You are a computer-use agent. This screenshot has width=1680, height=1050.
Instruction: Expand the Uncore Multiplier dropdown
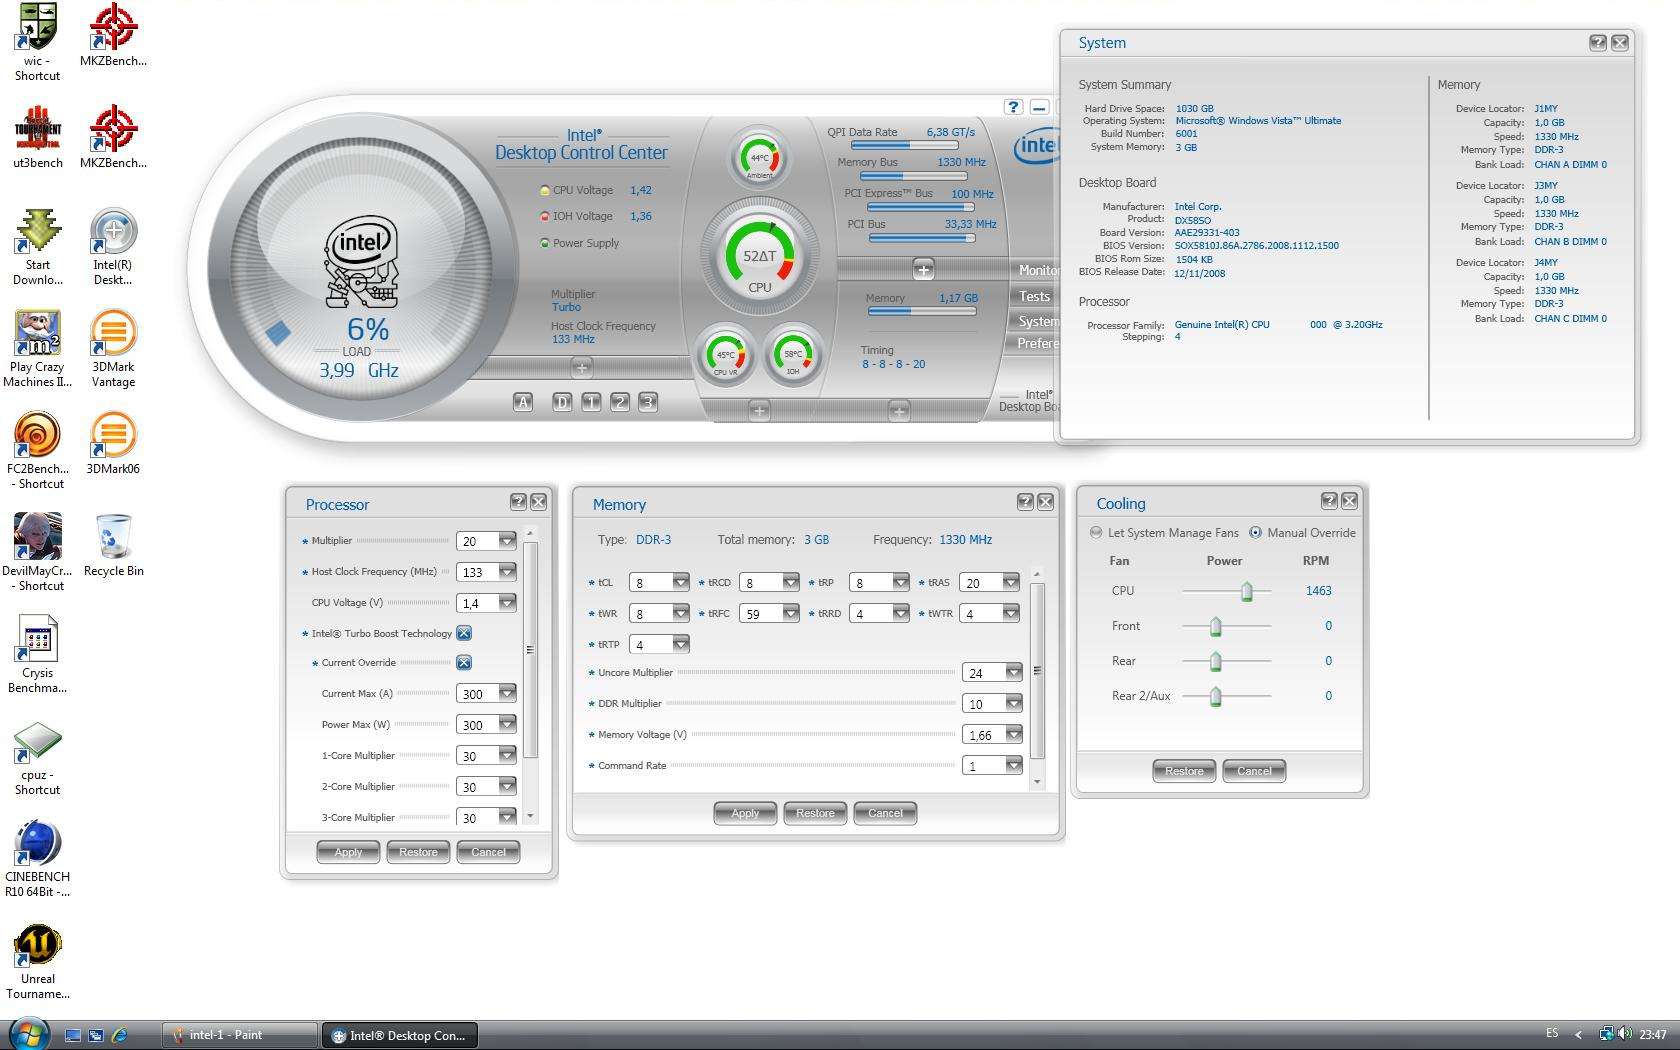1013,673
